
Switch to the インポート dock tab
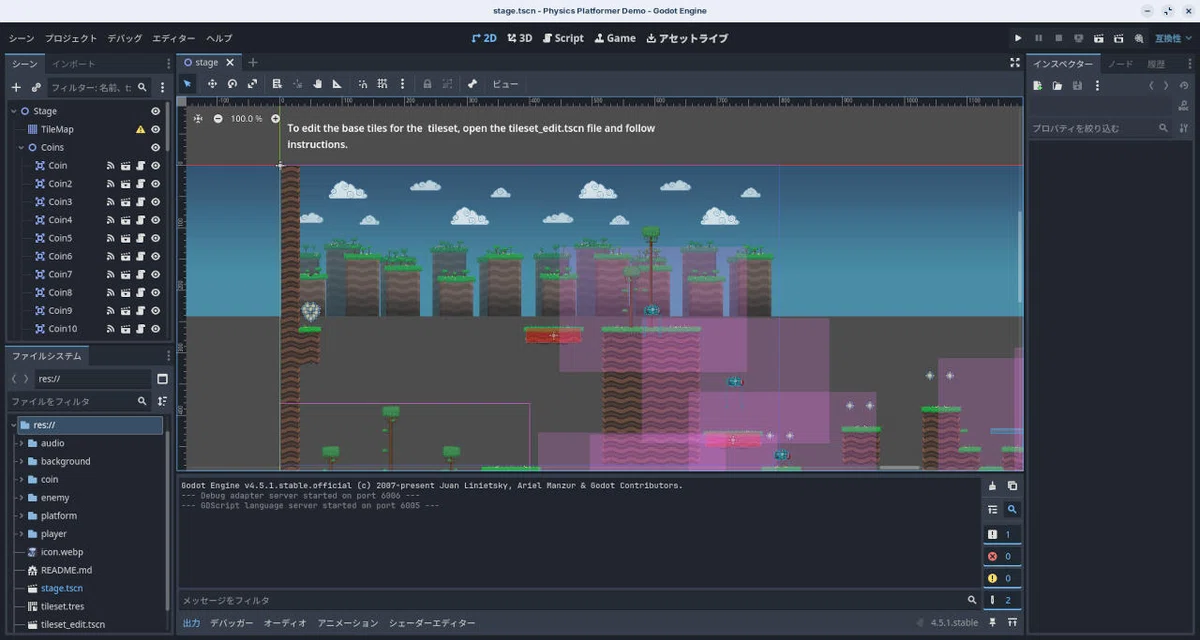[x=74, y=63]
